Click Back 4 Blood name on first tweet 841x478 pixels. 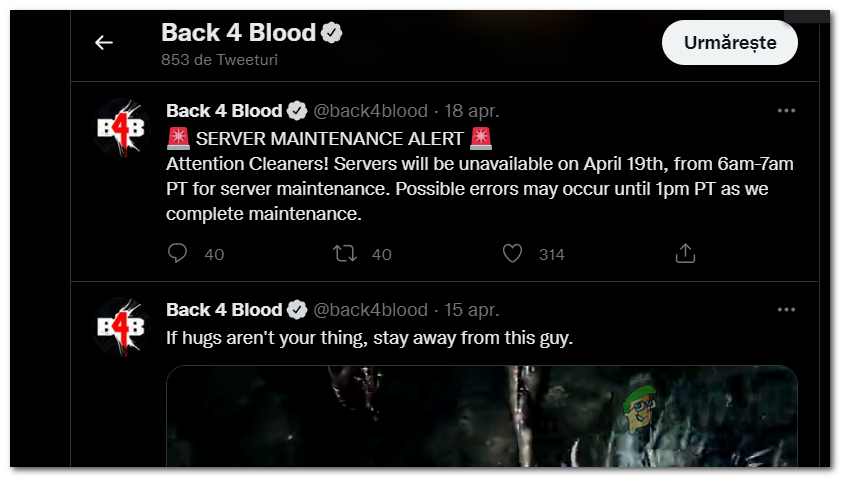point(223,110)
